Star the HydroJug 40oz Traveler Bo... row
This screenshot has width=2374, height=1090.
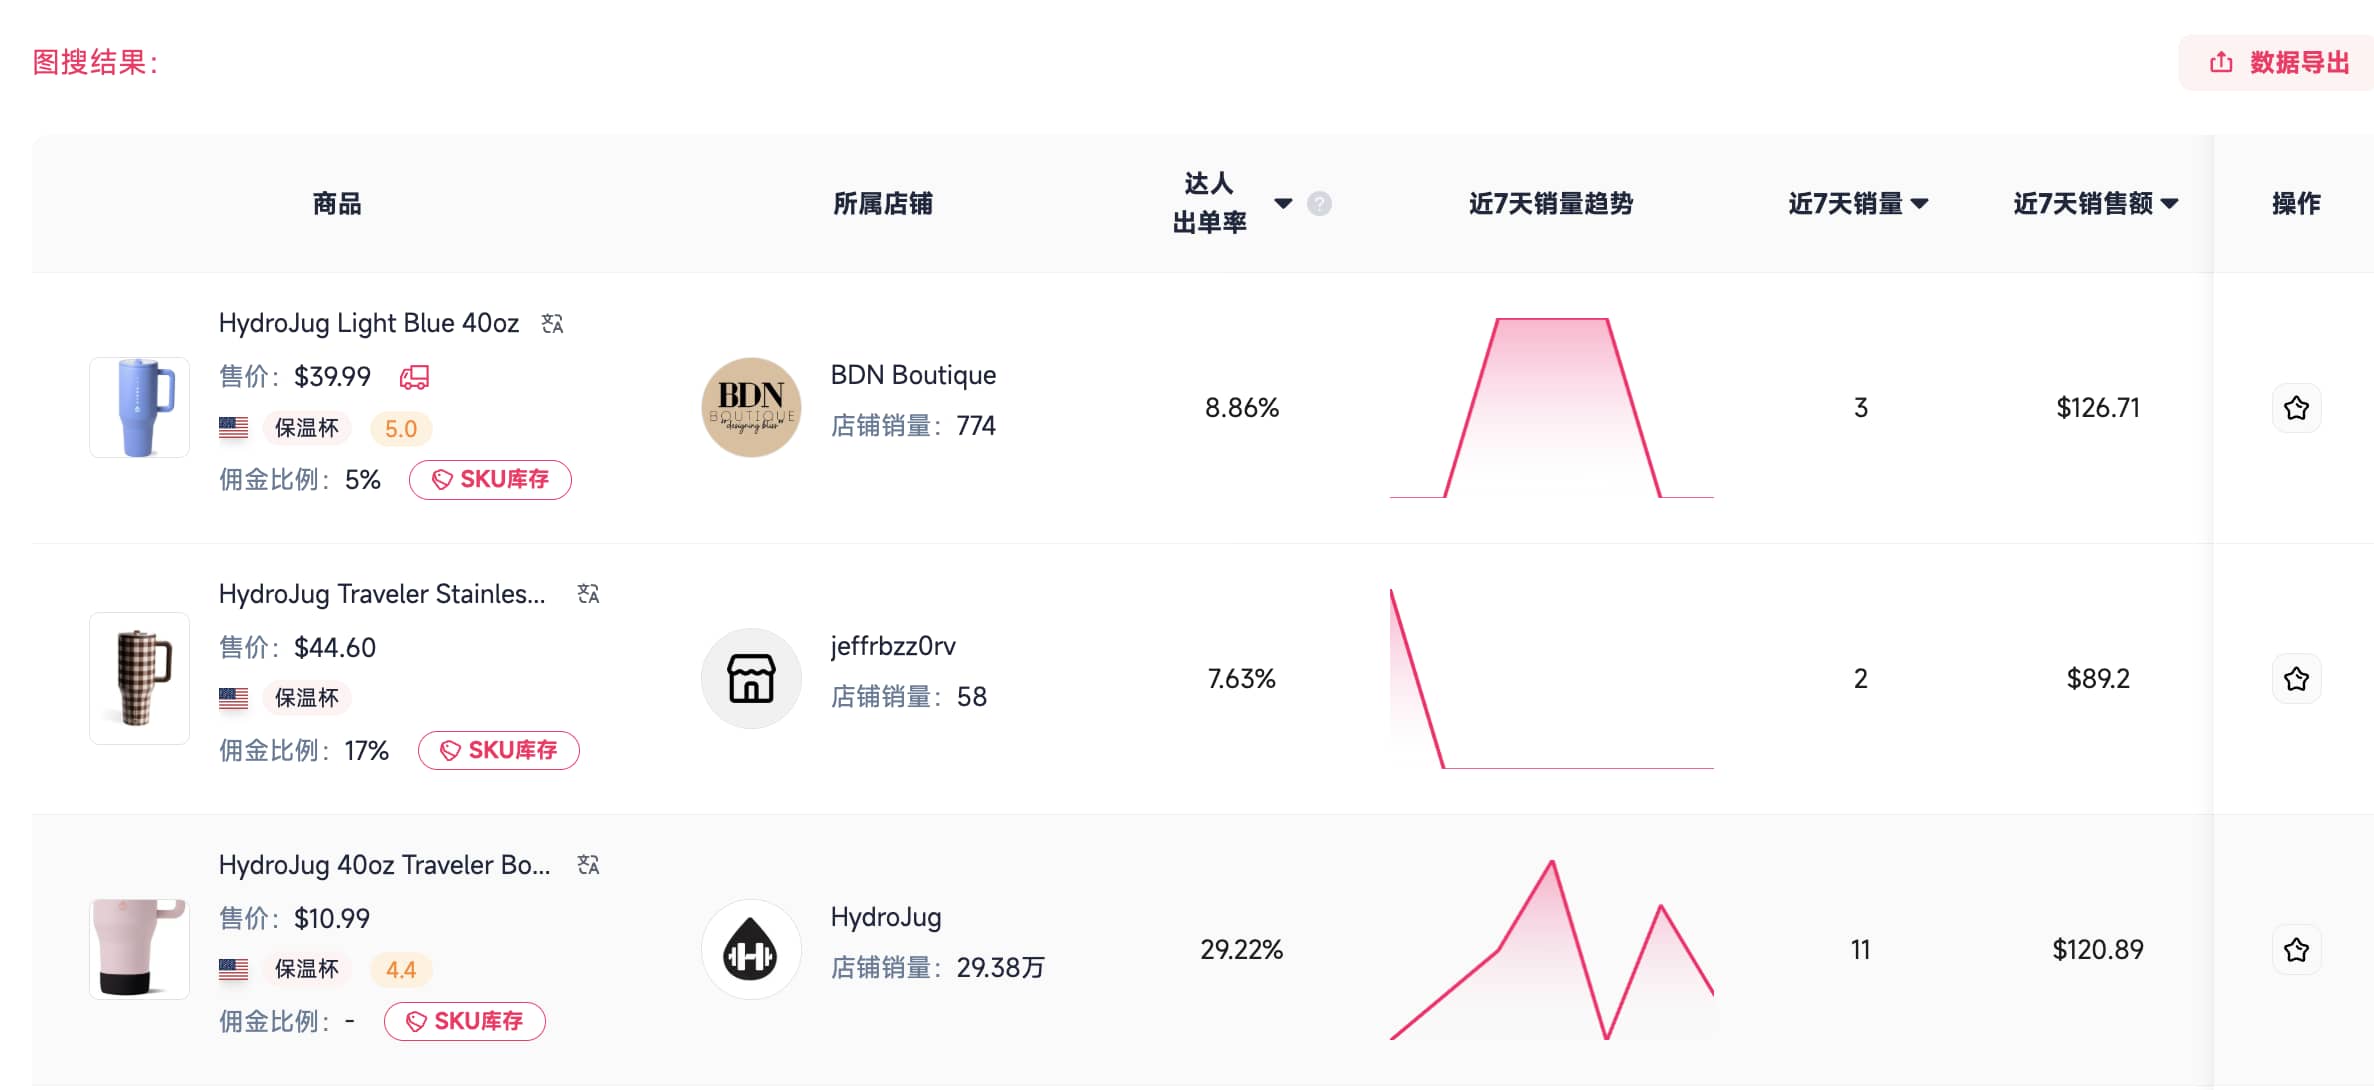point(2297,949)
